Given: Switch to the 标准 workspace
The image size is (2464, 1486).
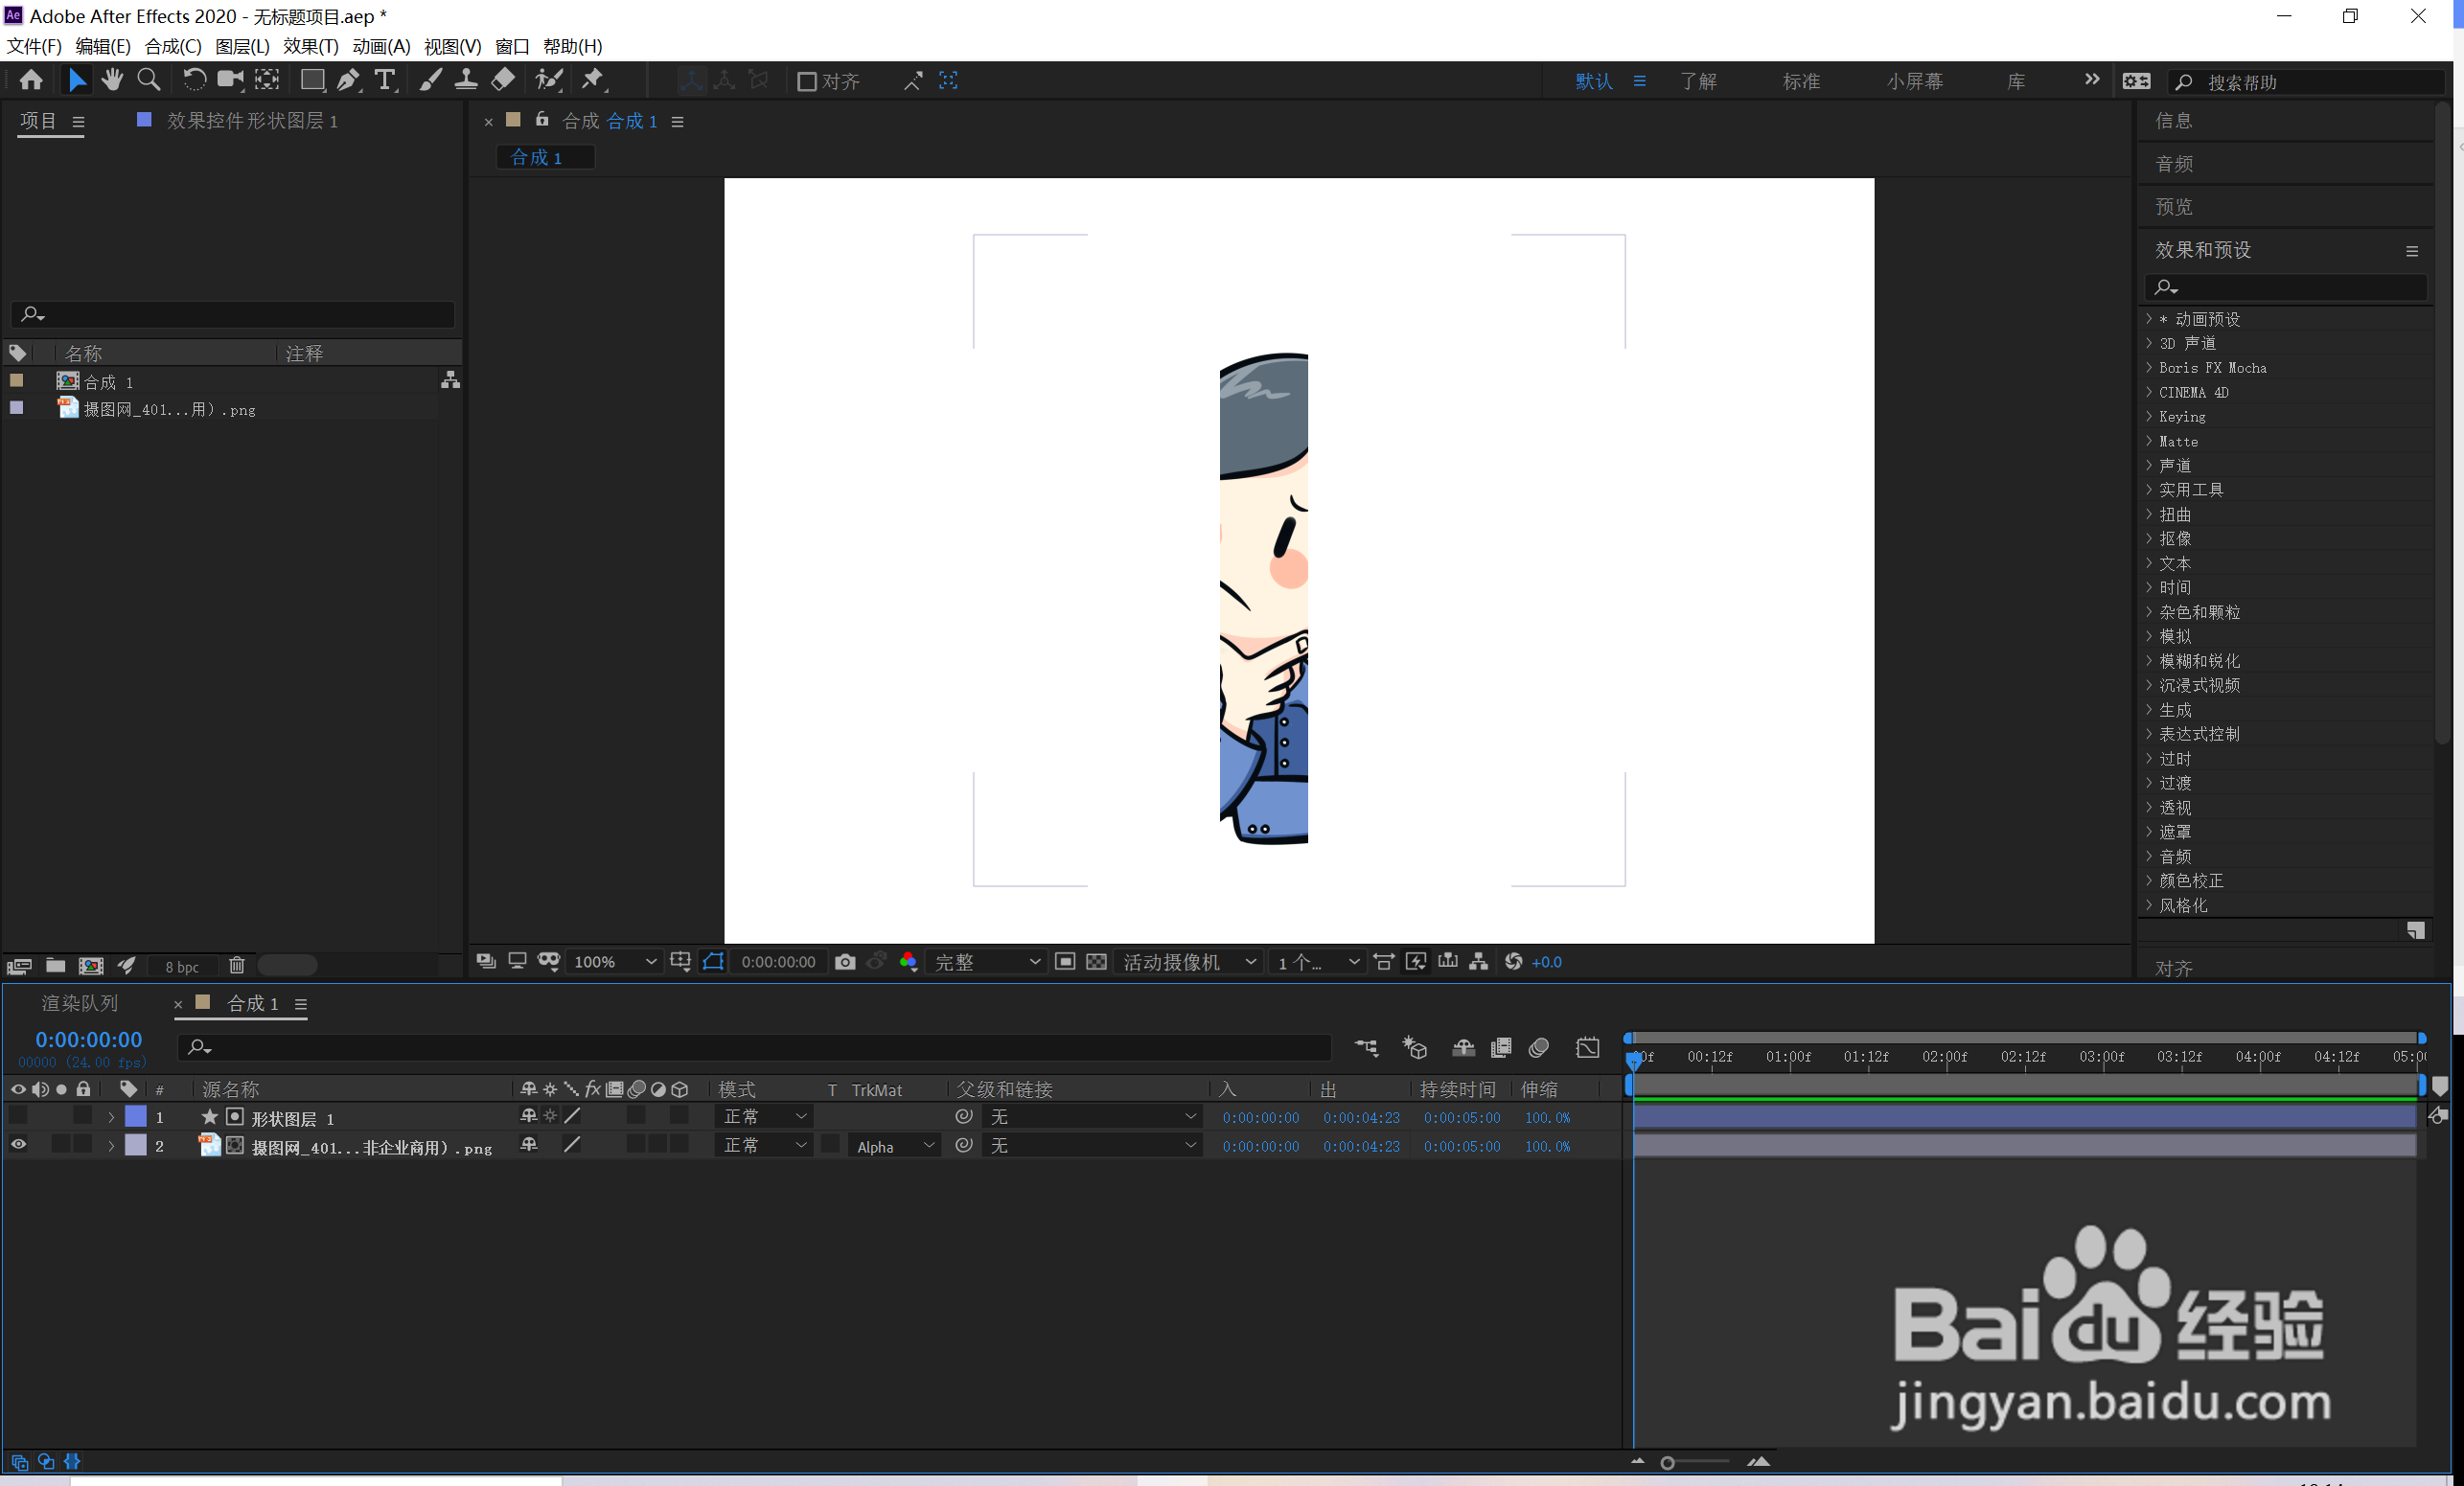Looking at the screenshot, I should [1801, 81].
